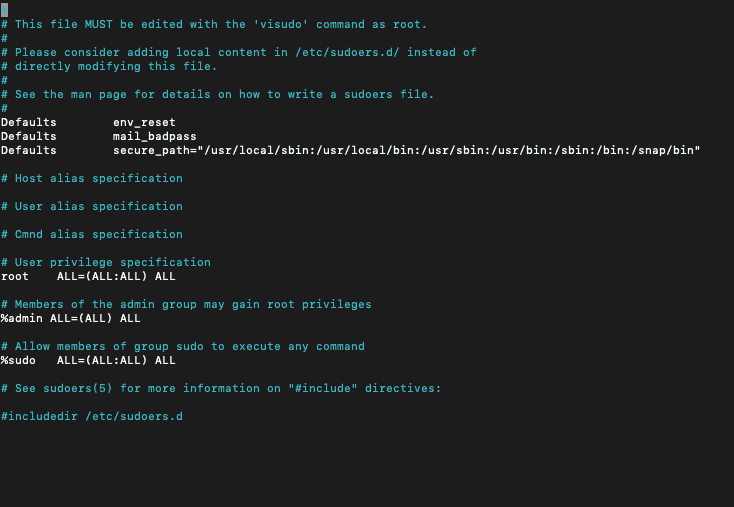Click the '#includedir /etc/sudoers.d' line
The height and width of the screenshot is (507, 734).
click(92, 416)
